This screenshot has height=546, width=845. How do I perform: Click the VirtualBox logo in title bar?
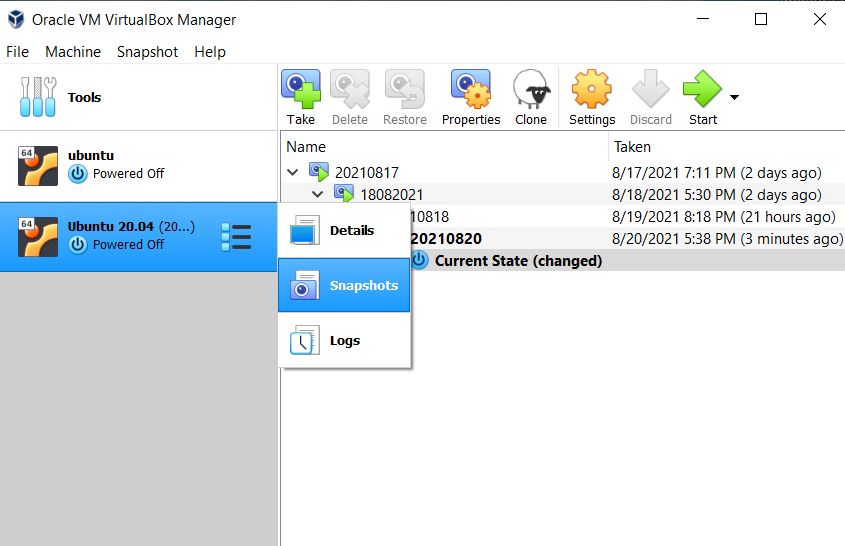(x=16, y=19)
